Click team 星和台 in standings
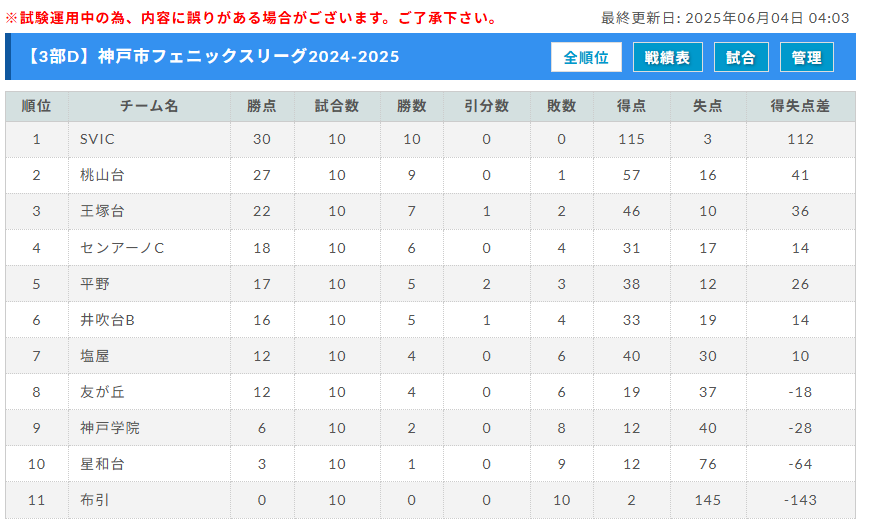The height and width of the screenshot is (529, 870). pyautogui.click(x=102, y=465)
